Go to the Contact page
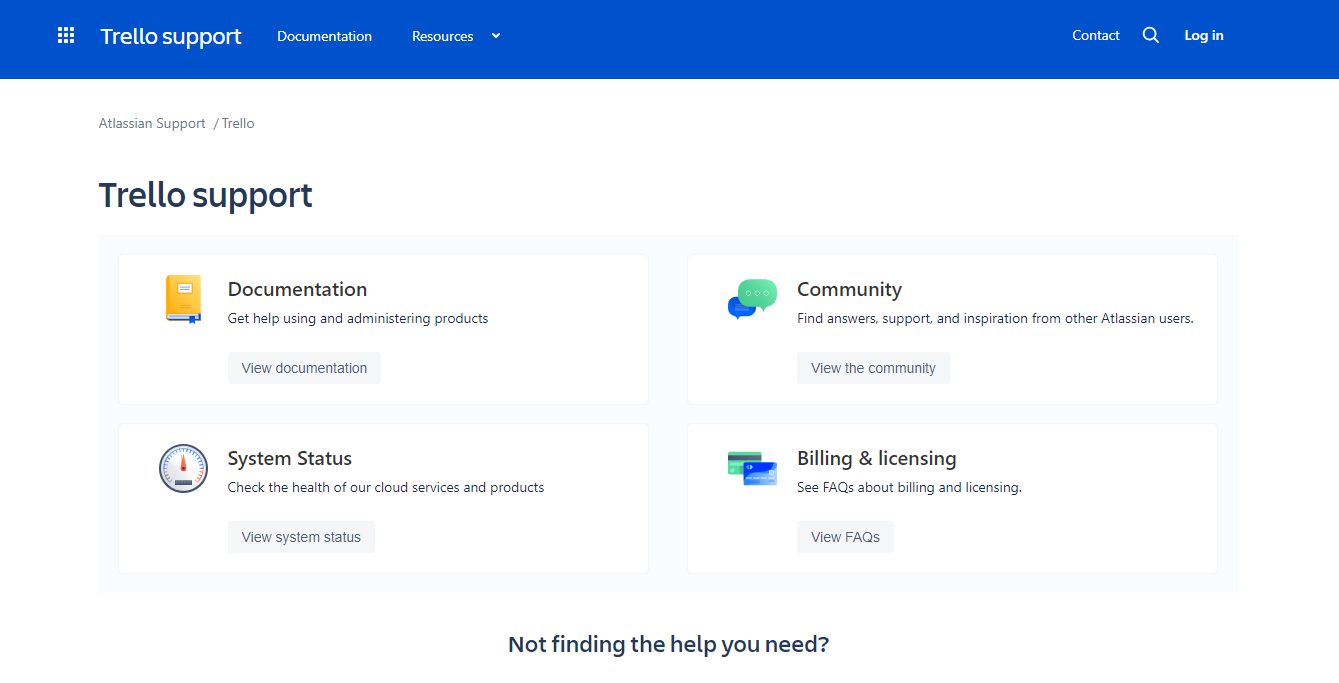Viewport: 1339px width, 683px height. pos(1096,35)
